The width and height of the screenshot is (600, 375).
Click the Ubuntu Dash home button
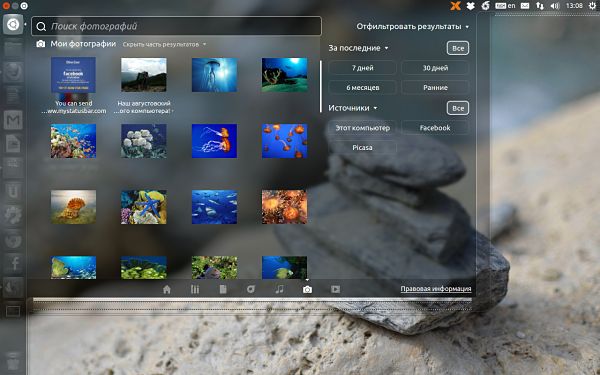click(13, 25)
